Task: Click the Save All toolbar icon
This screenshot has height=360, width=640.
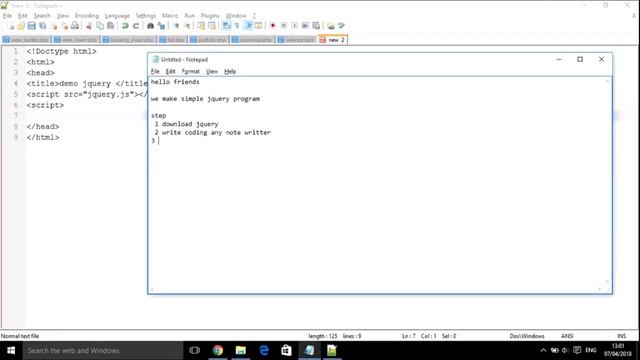Action: pyautogui.click(x=42, y=26)
